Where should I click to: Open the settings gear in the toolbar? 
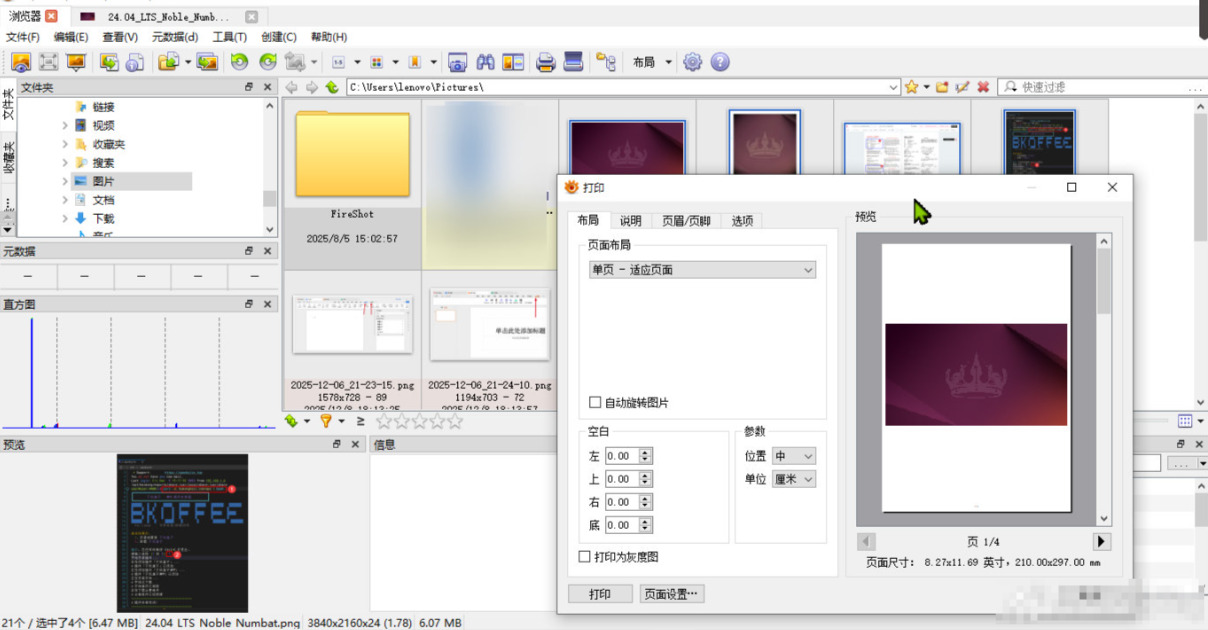pos(692,62)
